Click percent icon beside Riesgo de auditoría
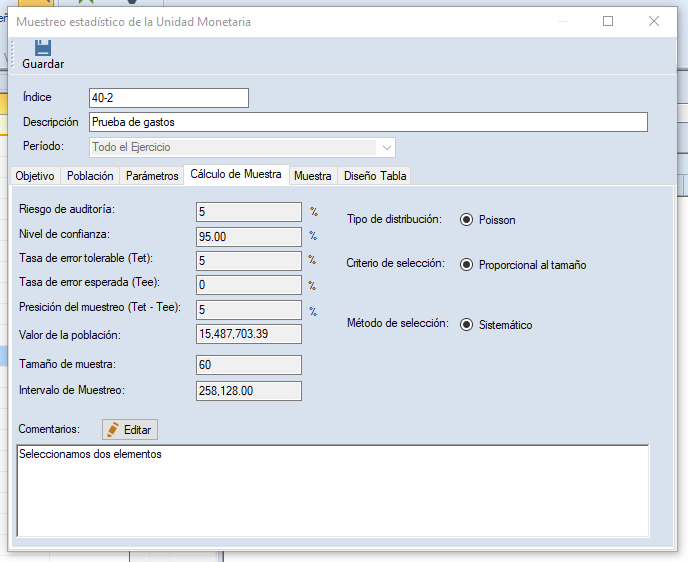The width and height of the screenshot is (688, 562). click(313, 212)
